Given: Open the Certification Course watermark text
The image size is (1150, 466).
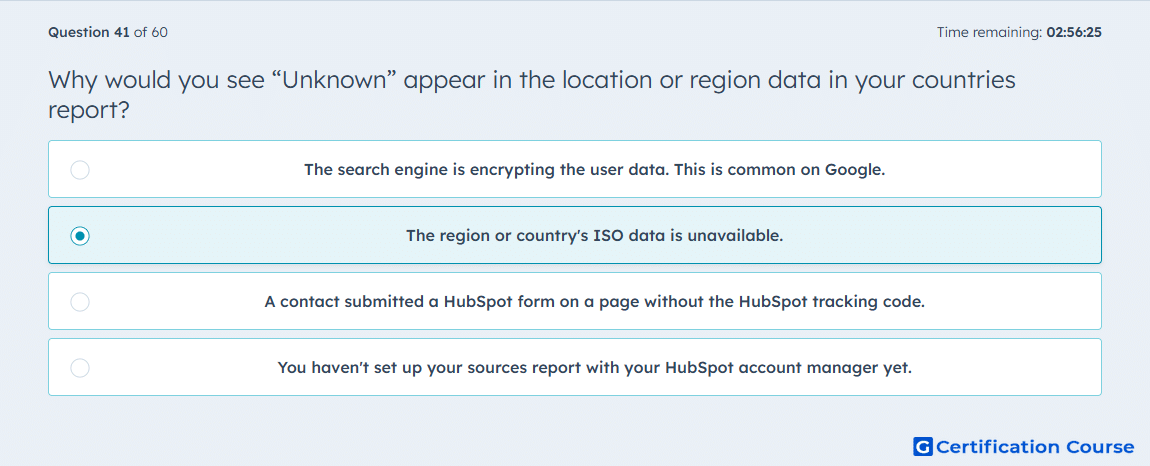Looking at the screenshot, I should tap(1035, 447).
